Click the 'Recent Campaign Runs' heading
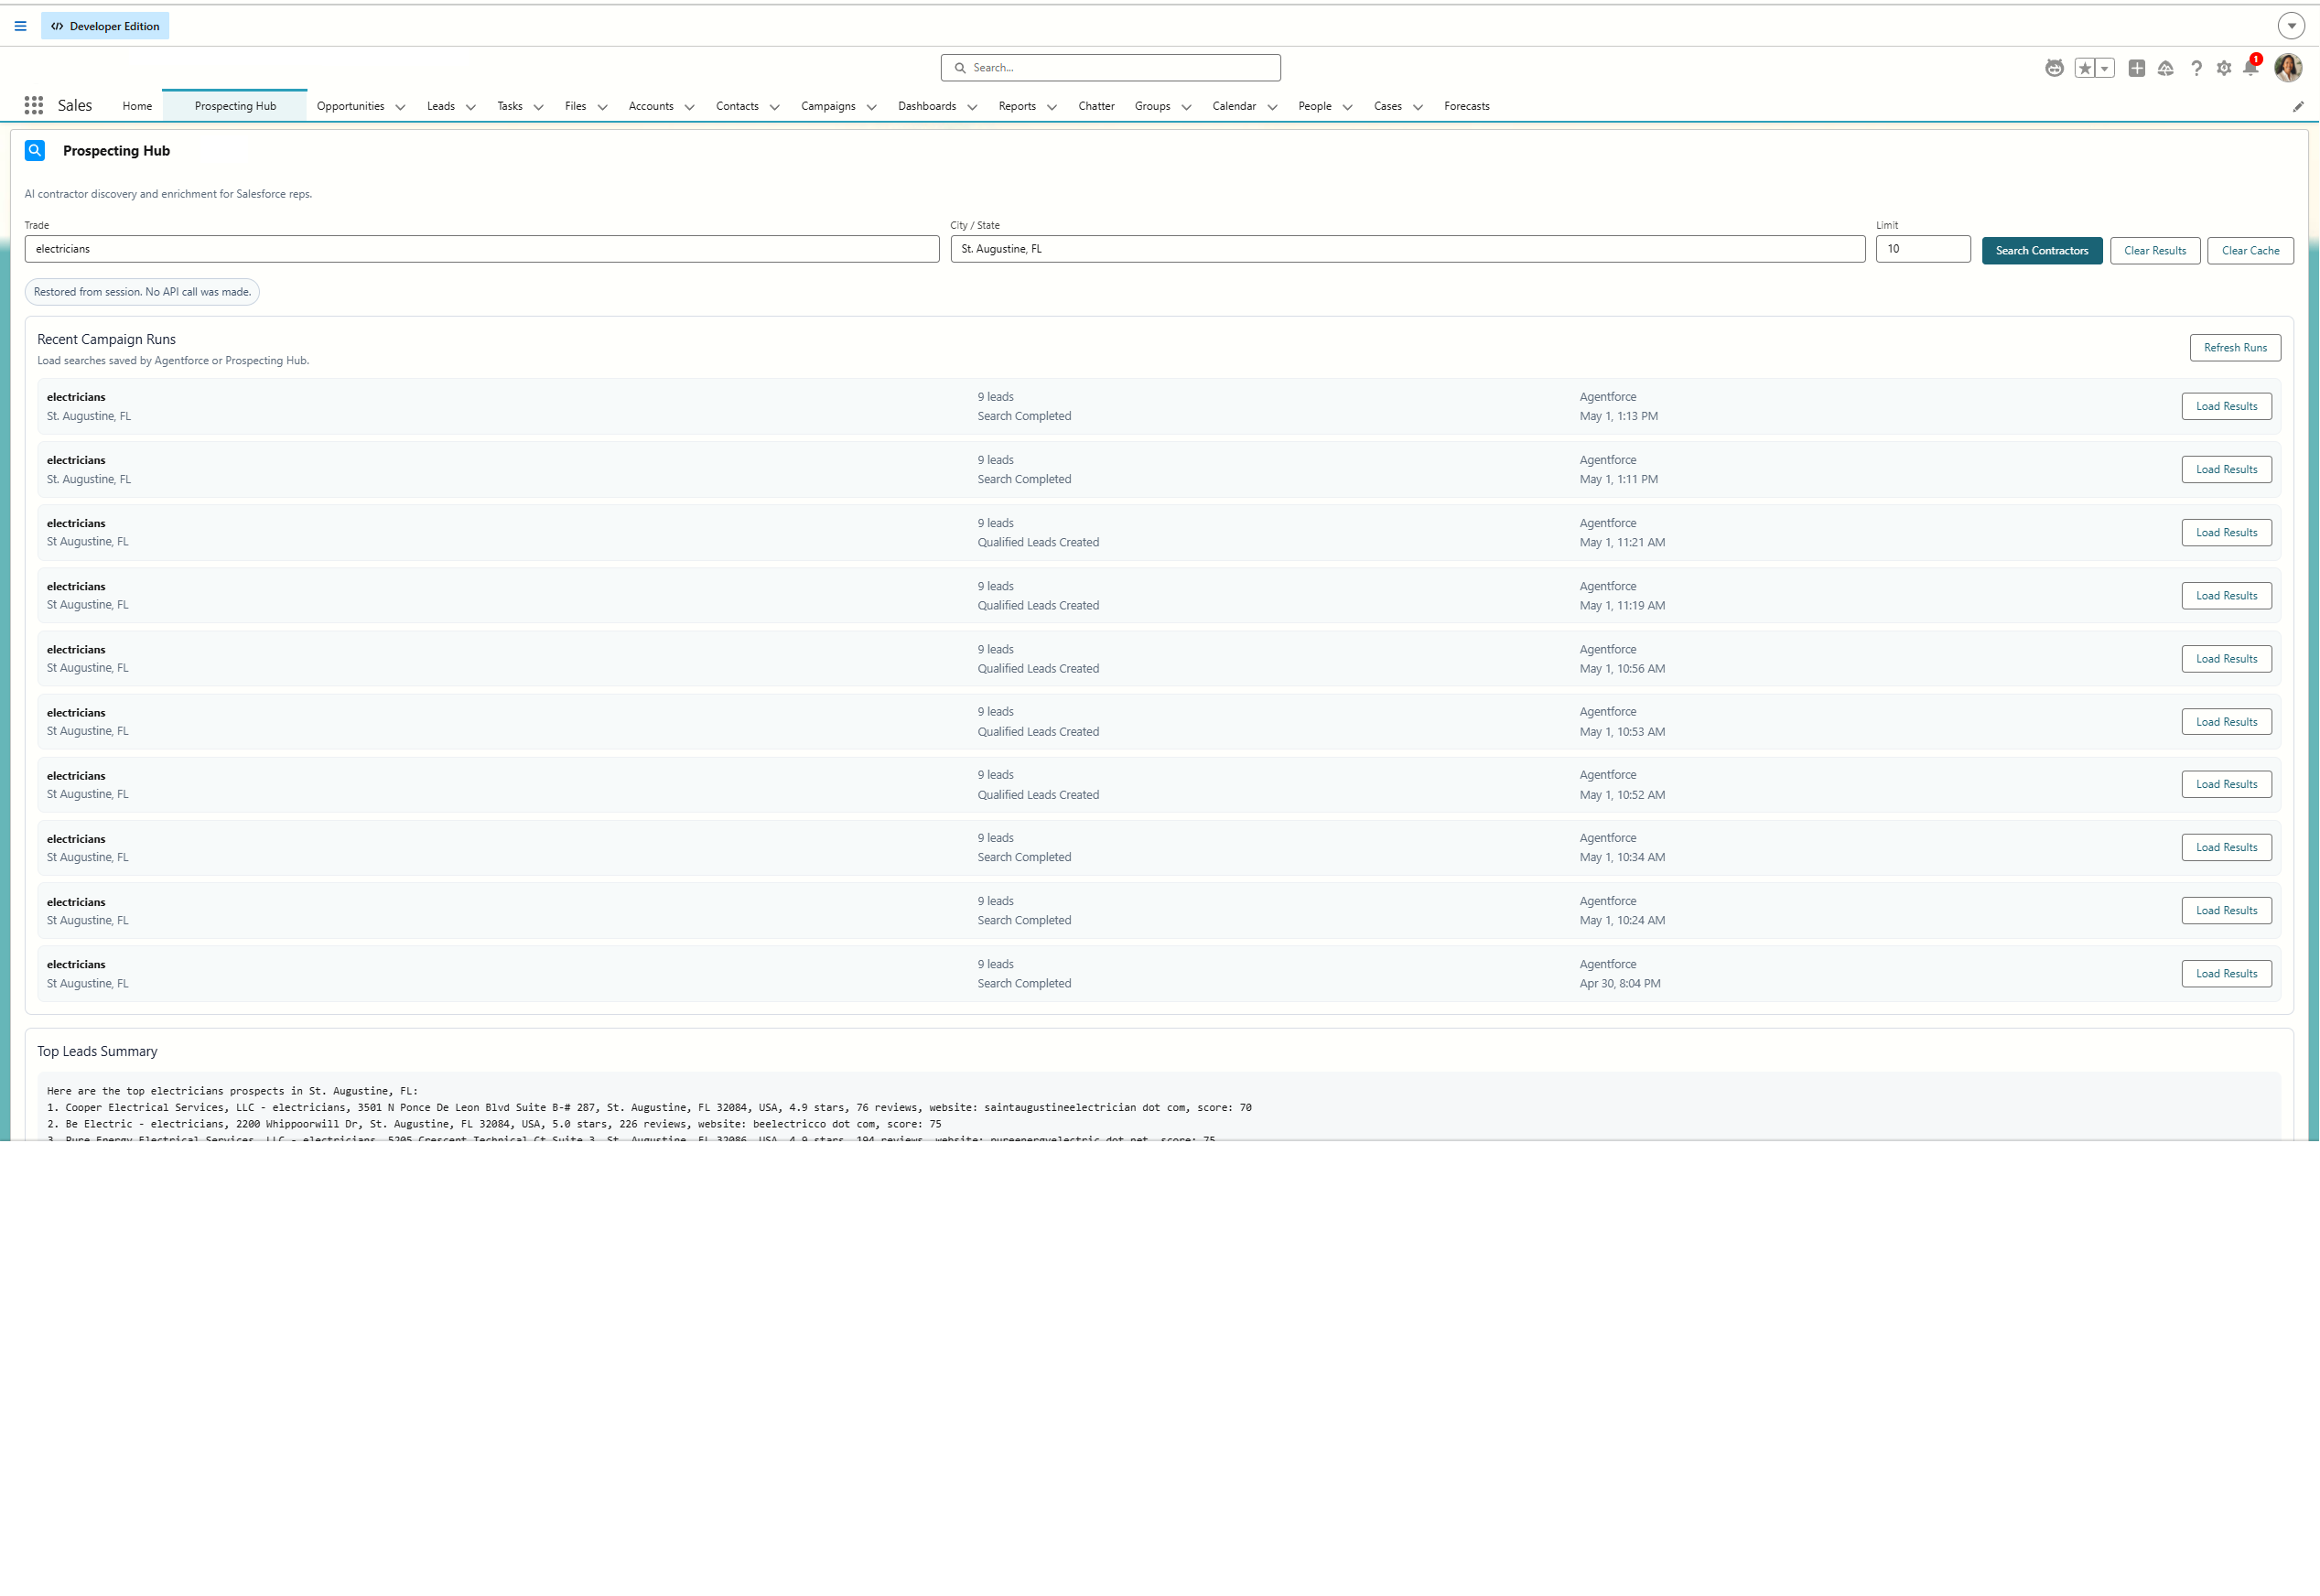 tap(106, 340)
